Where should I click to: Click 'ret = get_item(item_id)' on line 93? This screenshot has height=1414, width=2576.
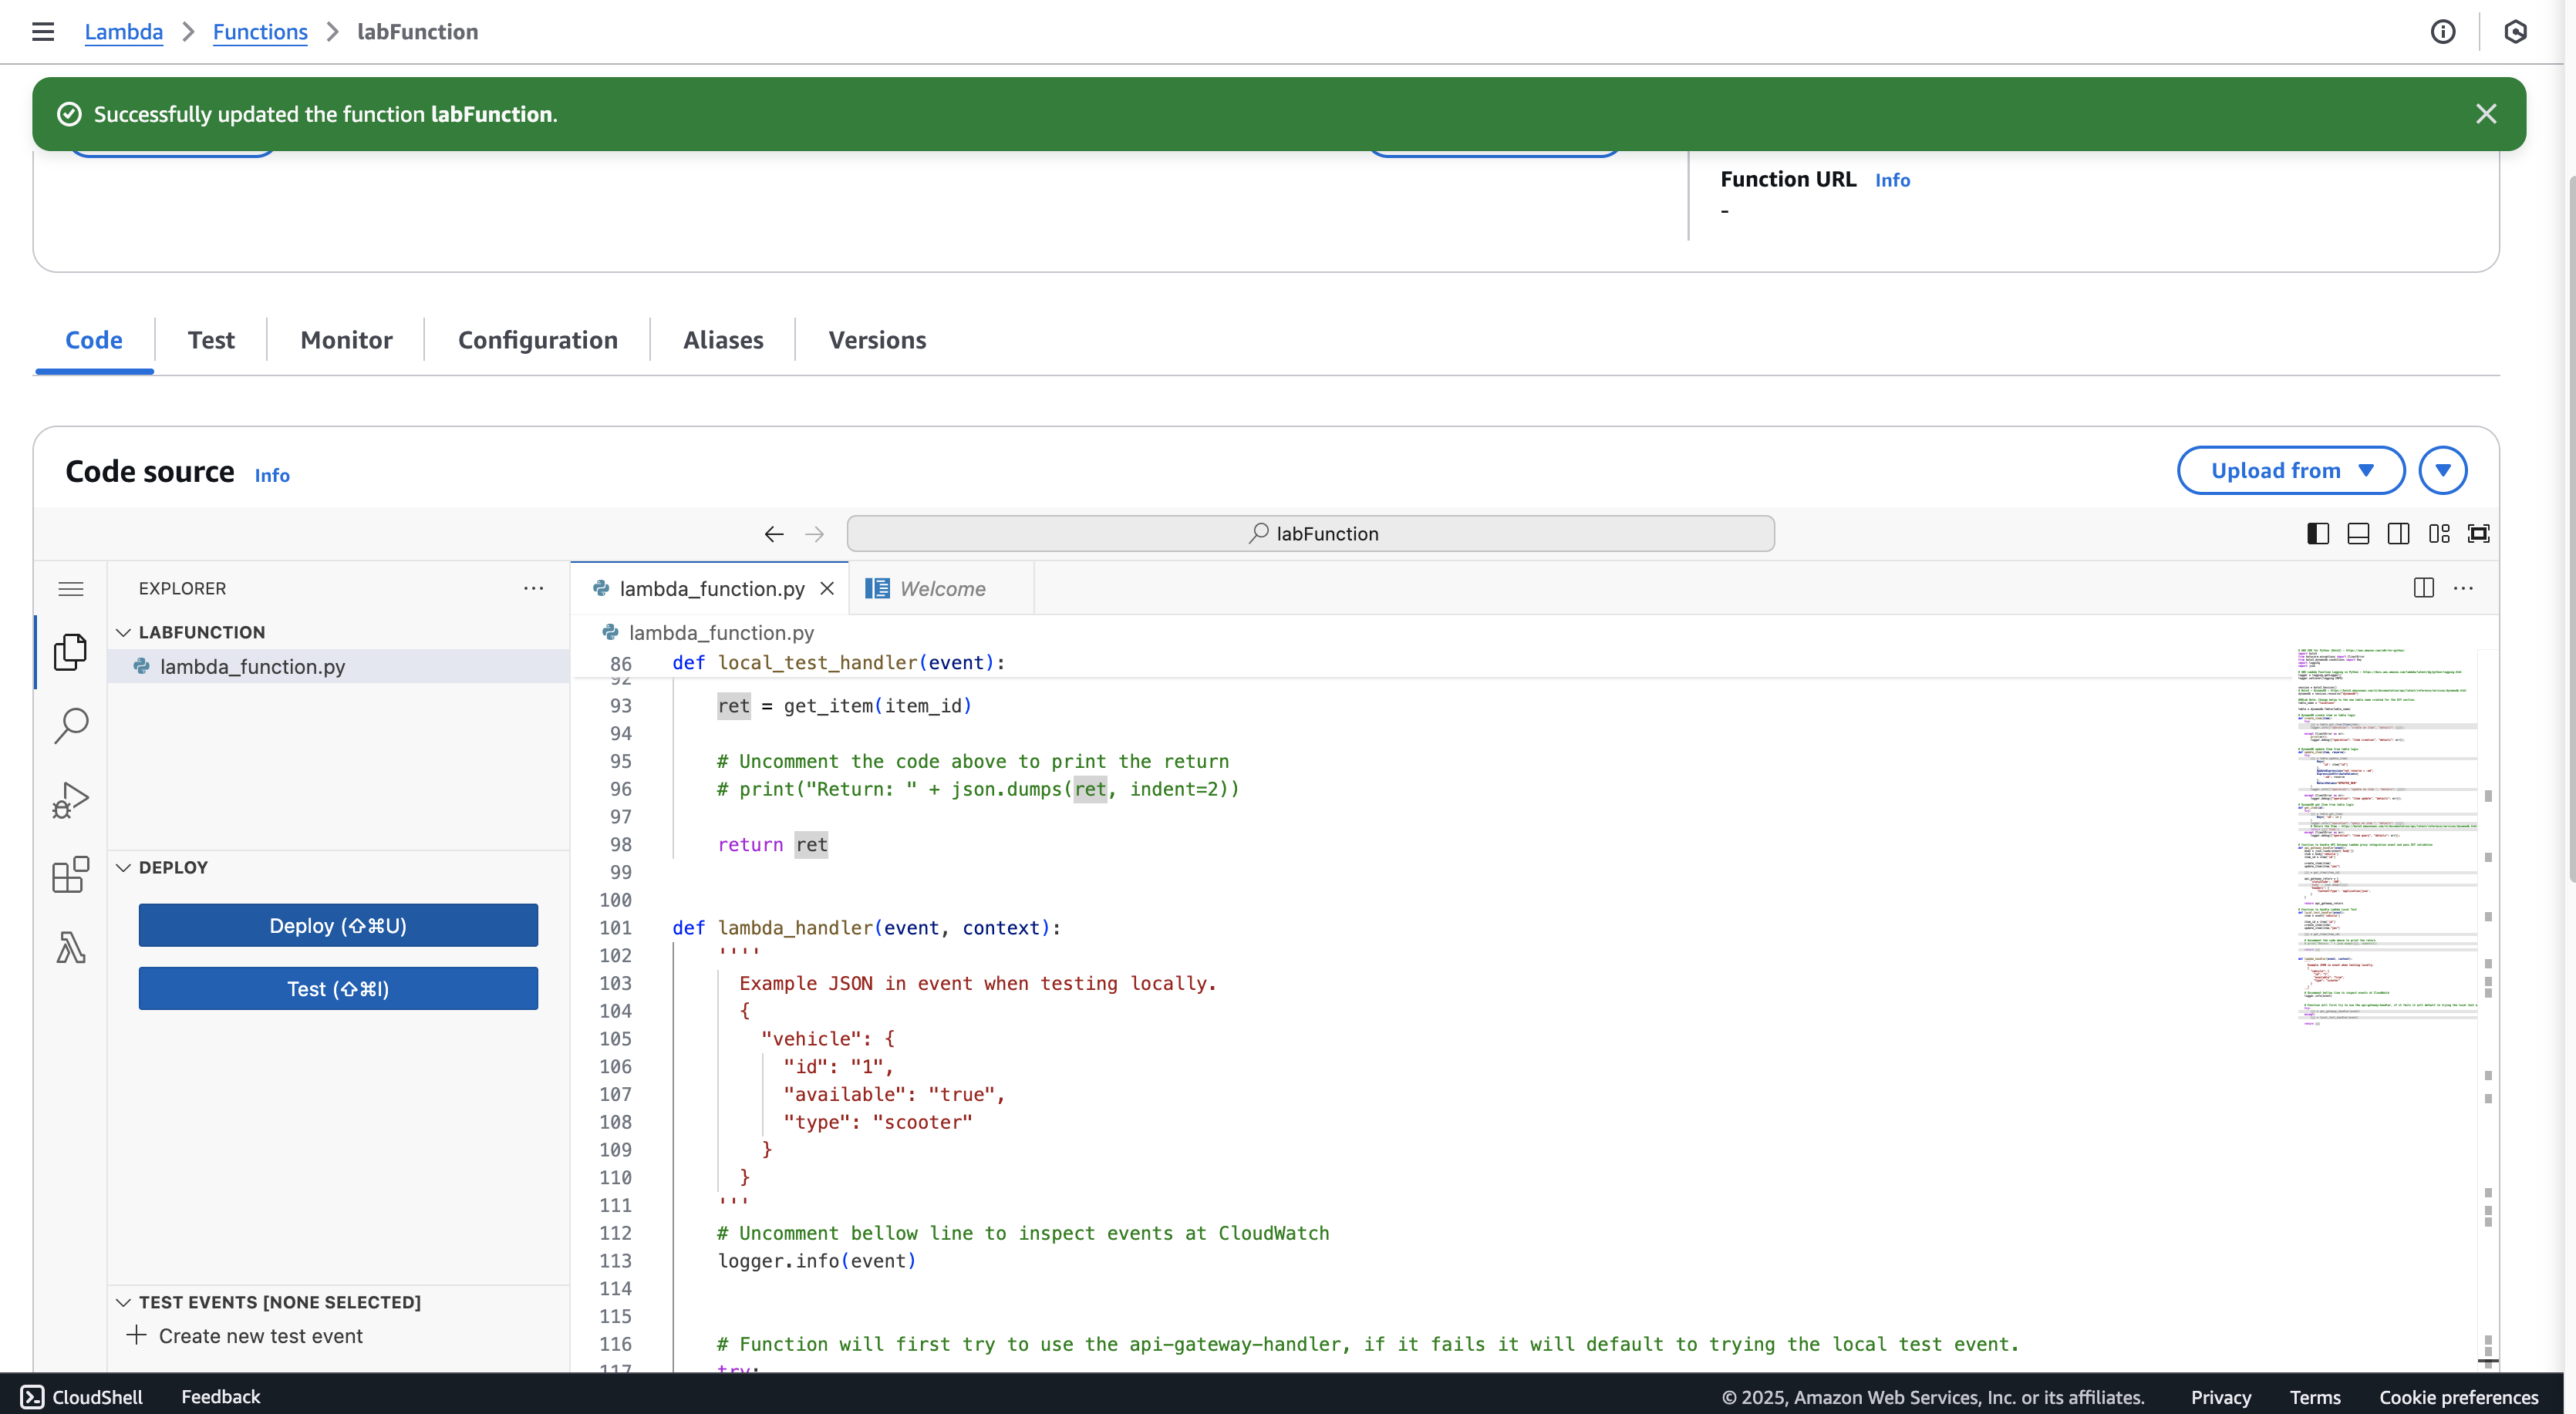pyautogui.click(x=845, y=706)
